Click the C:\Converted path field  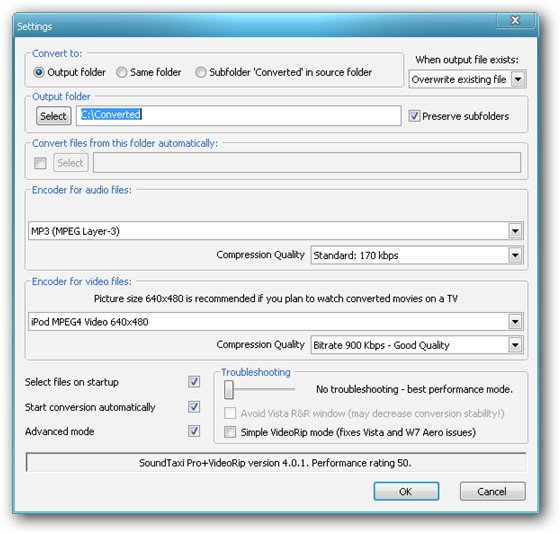pyautogui.click(x=238, y=115)
